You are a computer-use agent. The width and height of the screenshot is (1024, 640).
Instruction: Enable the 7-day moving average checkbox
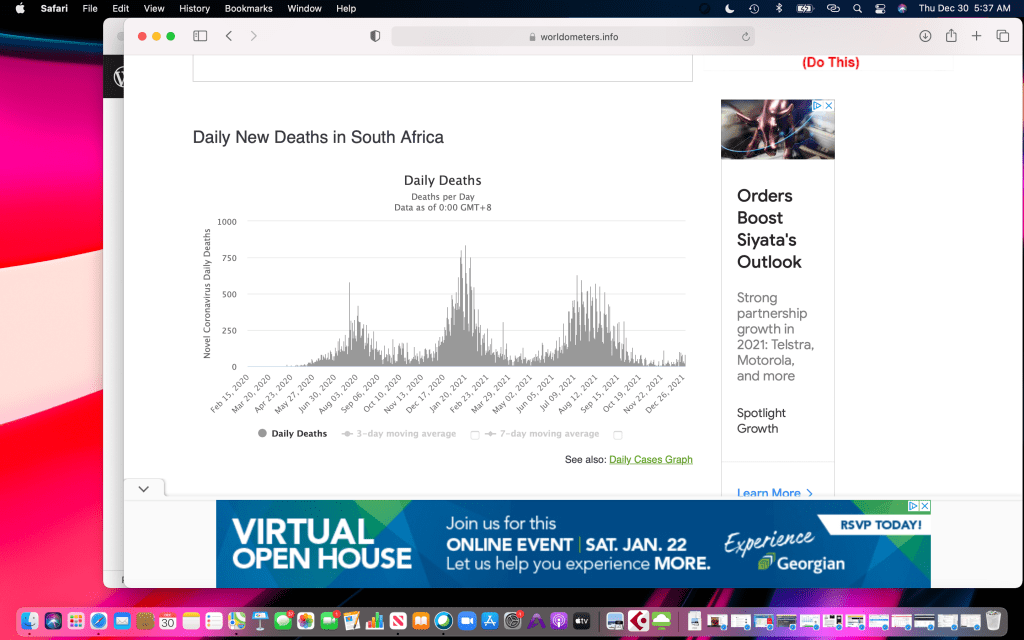tap(618, 435)
